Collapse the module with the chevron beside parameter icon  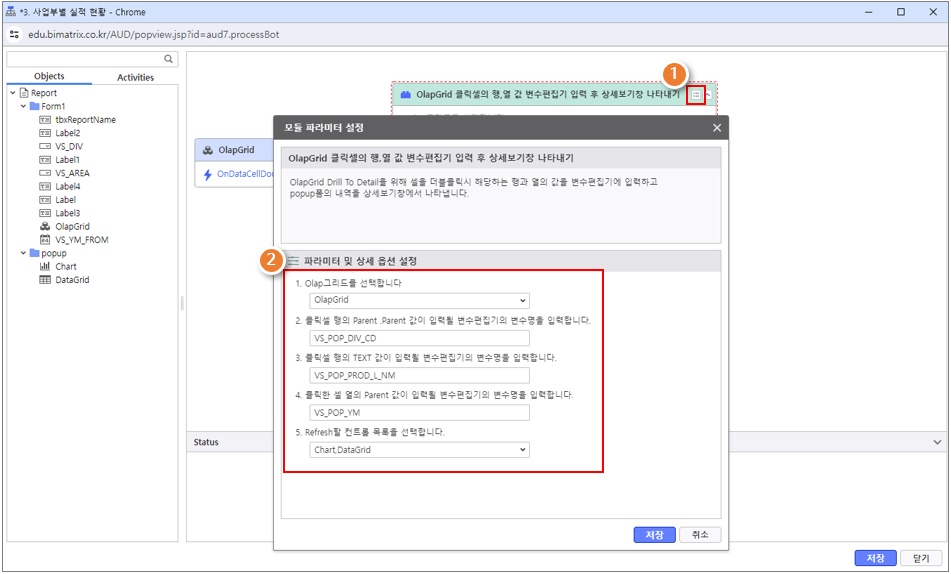tap(708, 95)
